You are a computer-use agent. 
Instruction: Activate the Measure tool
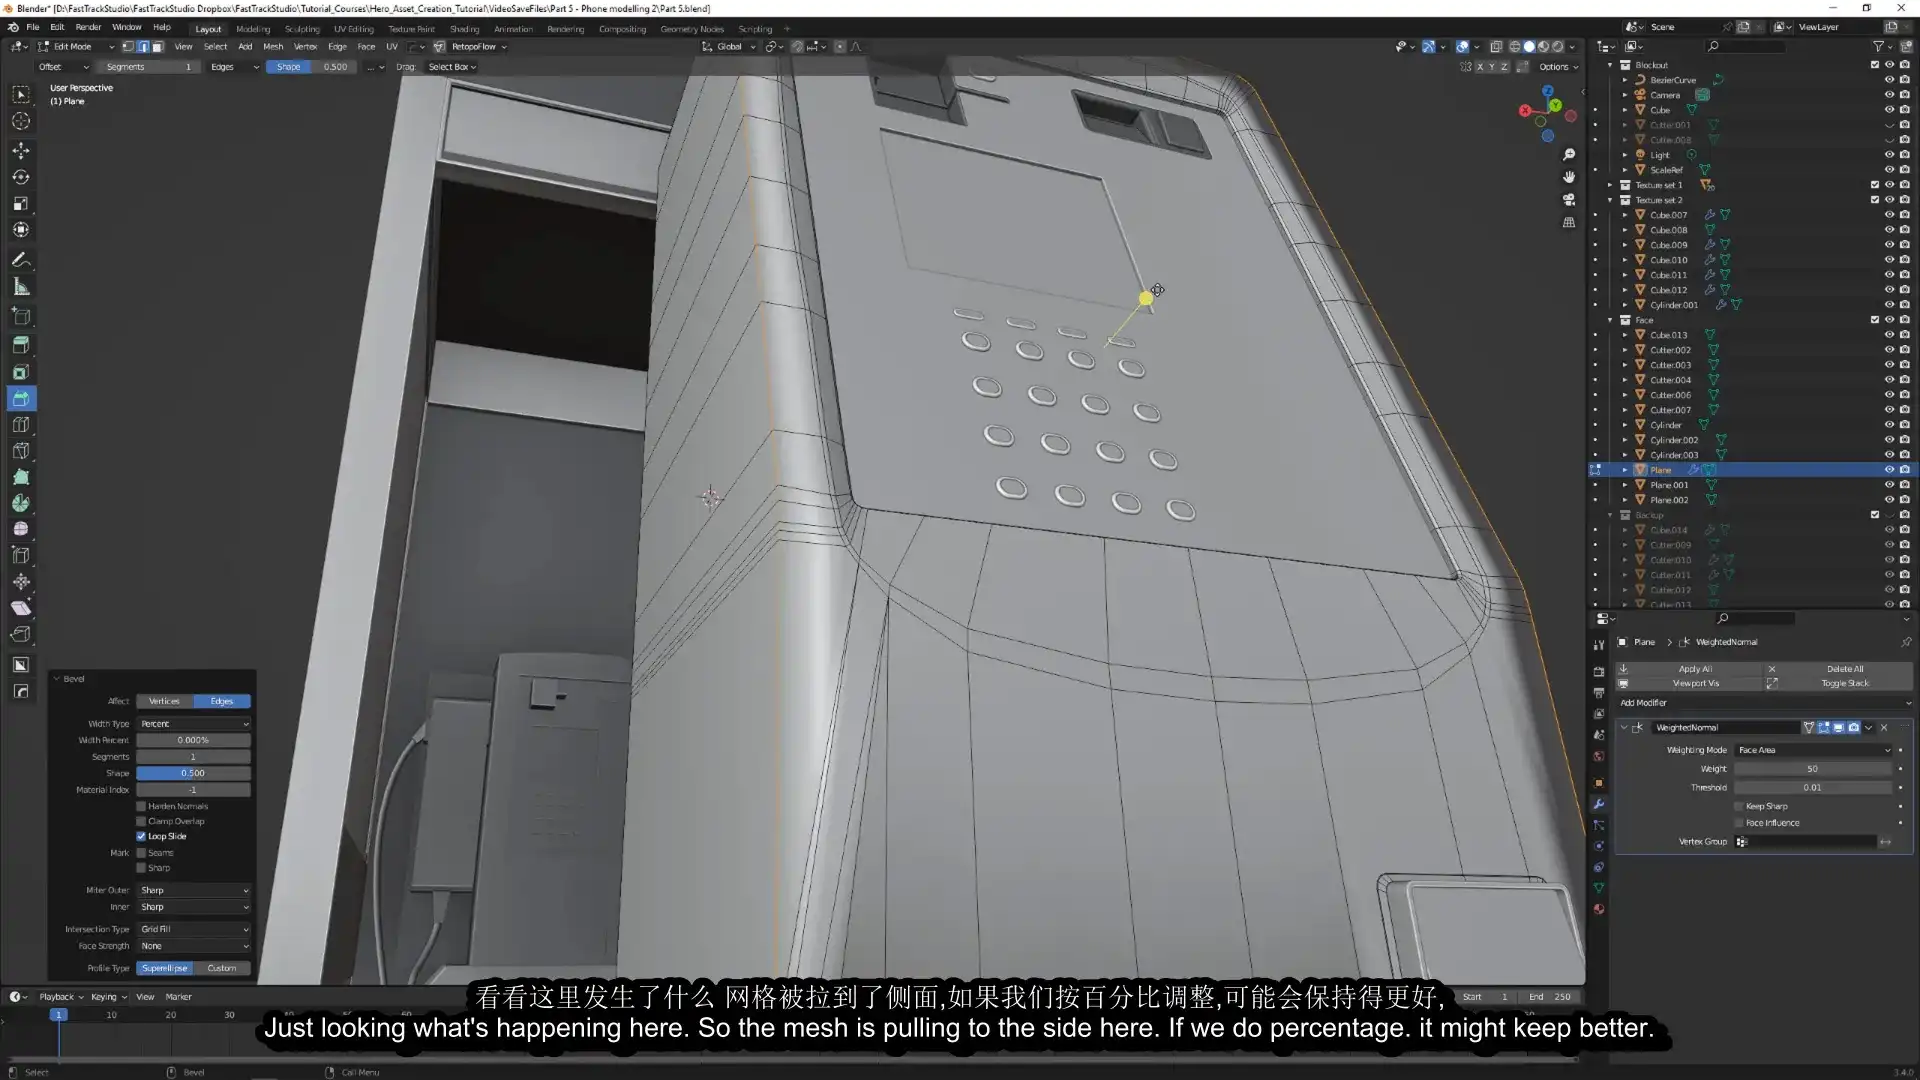pyautogui.click(x=21, y=287)
